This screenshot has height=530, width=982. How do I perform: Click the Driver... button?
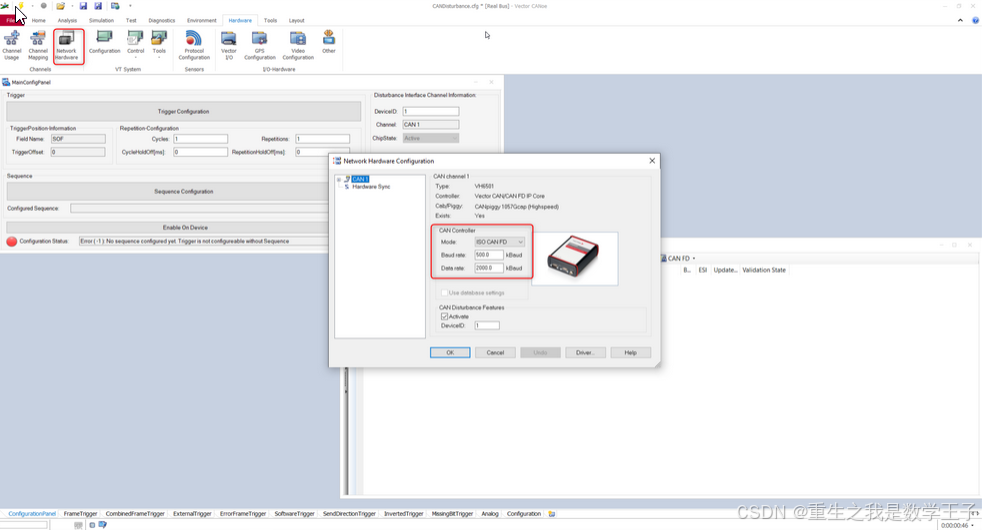585,353
